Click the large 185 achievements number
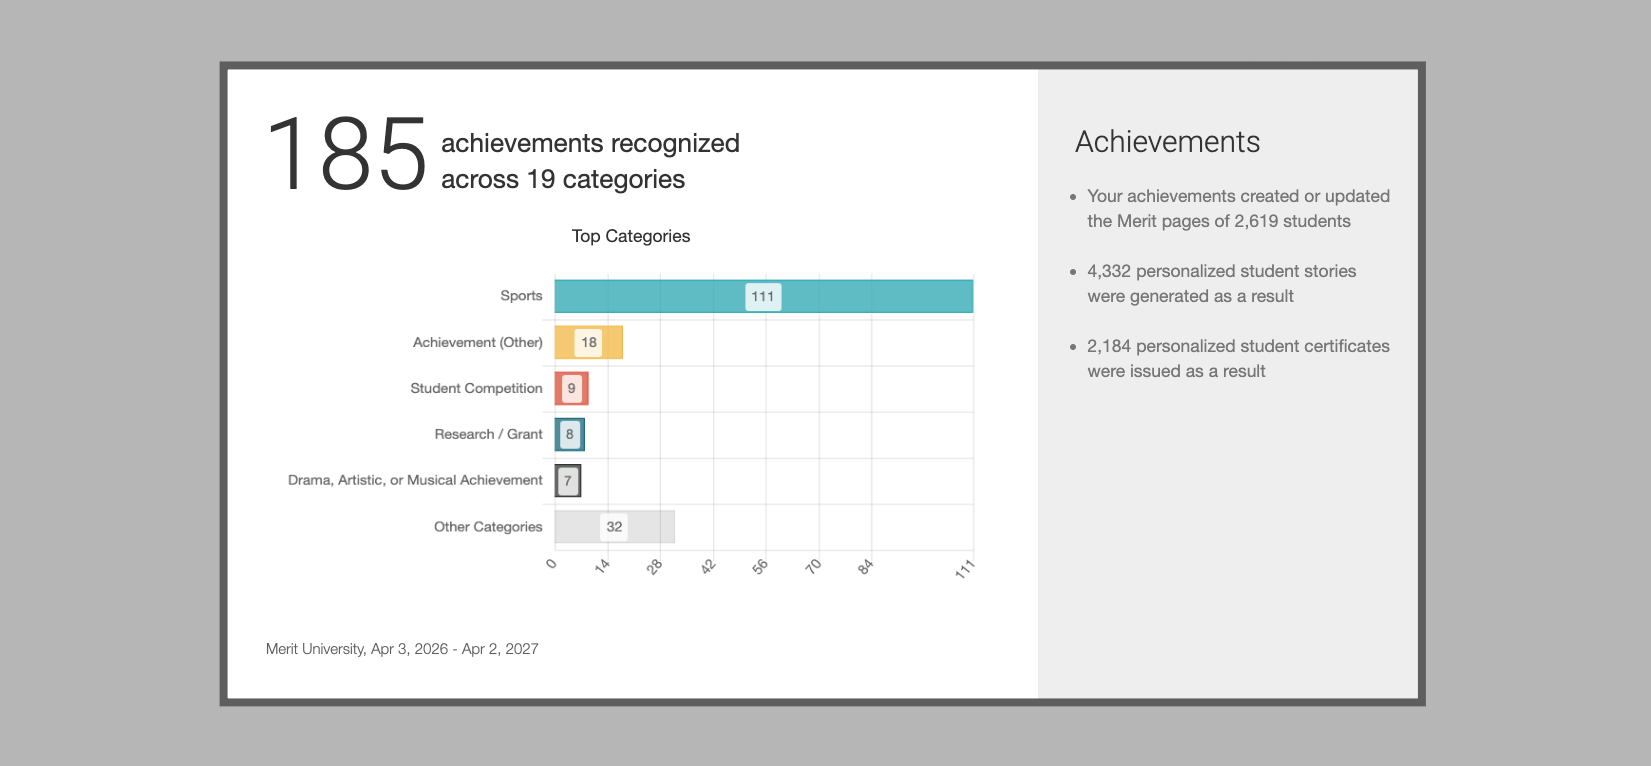 (x=347, y=155)
